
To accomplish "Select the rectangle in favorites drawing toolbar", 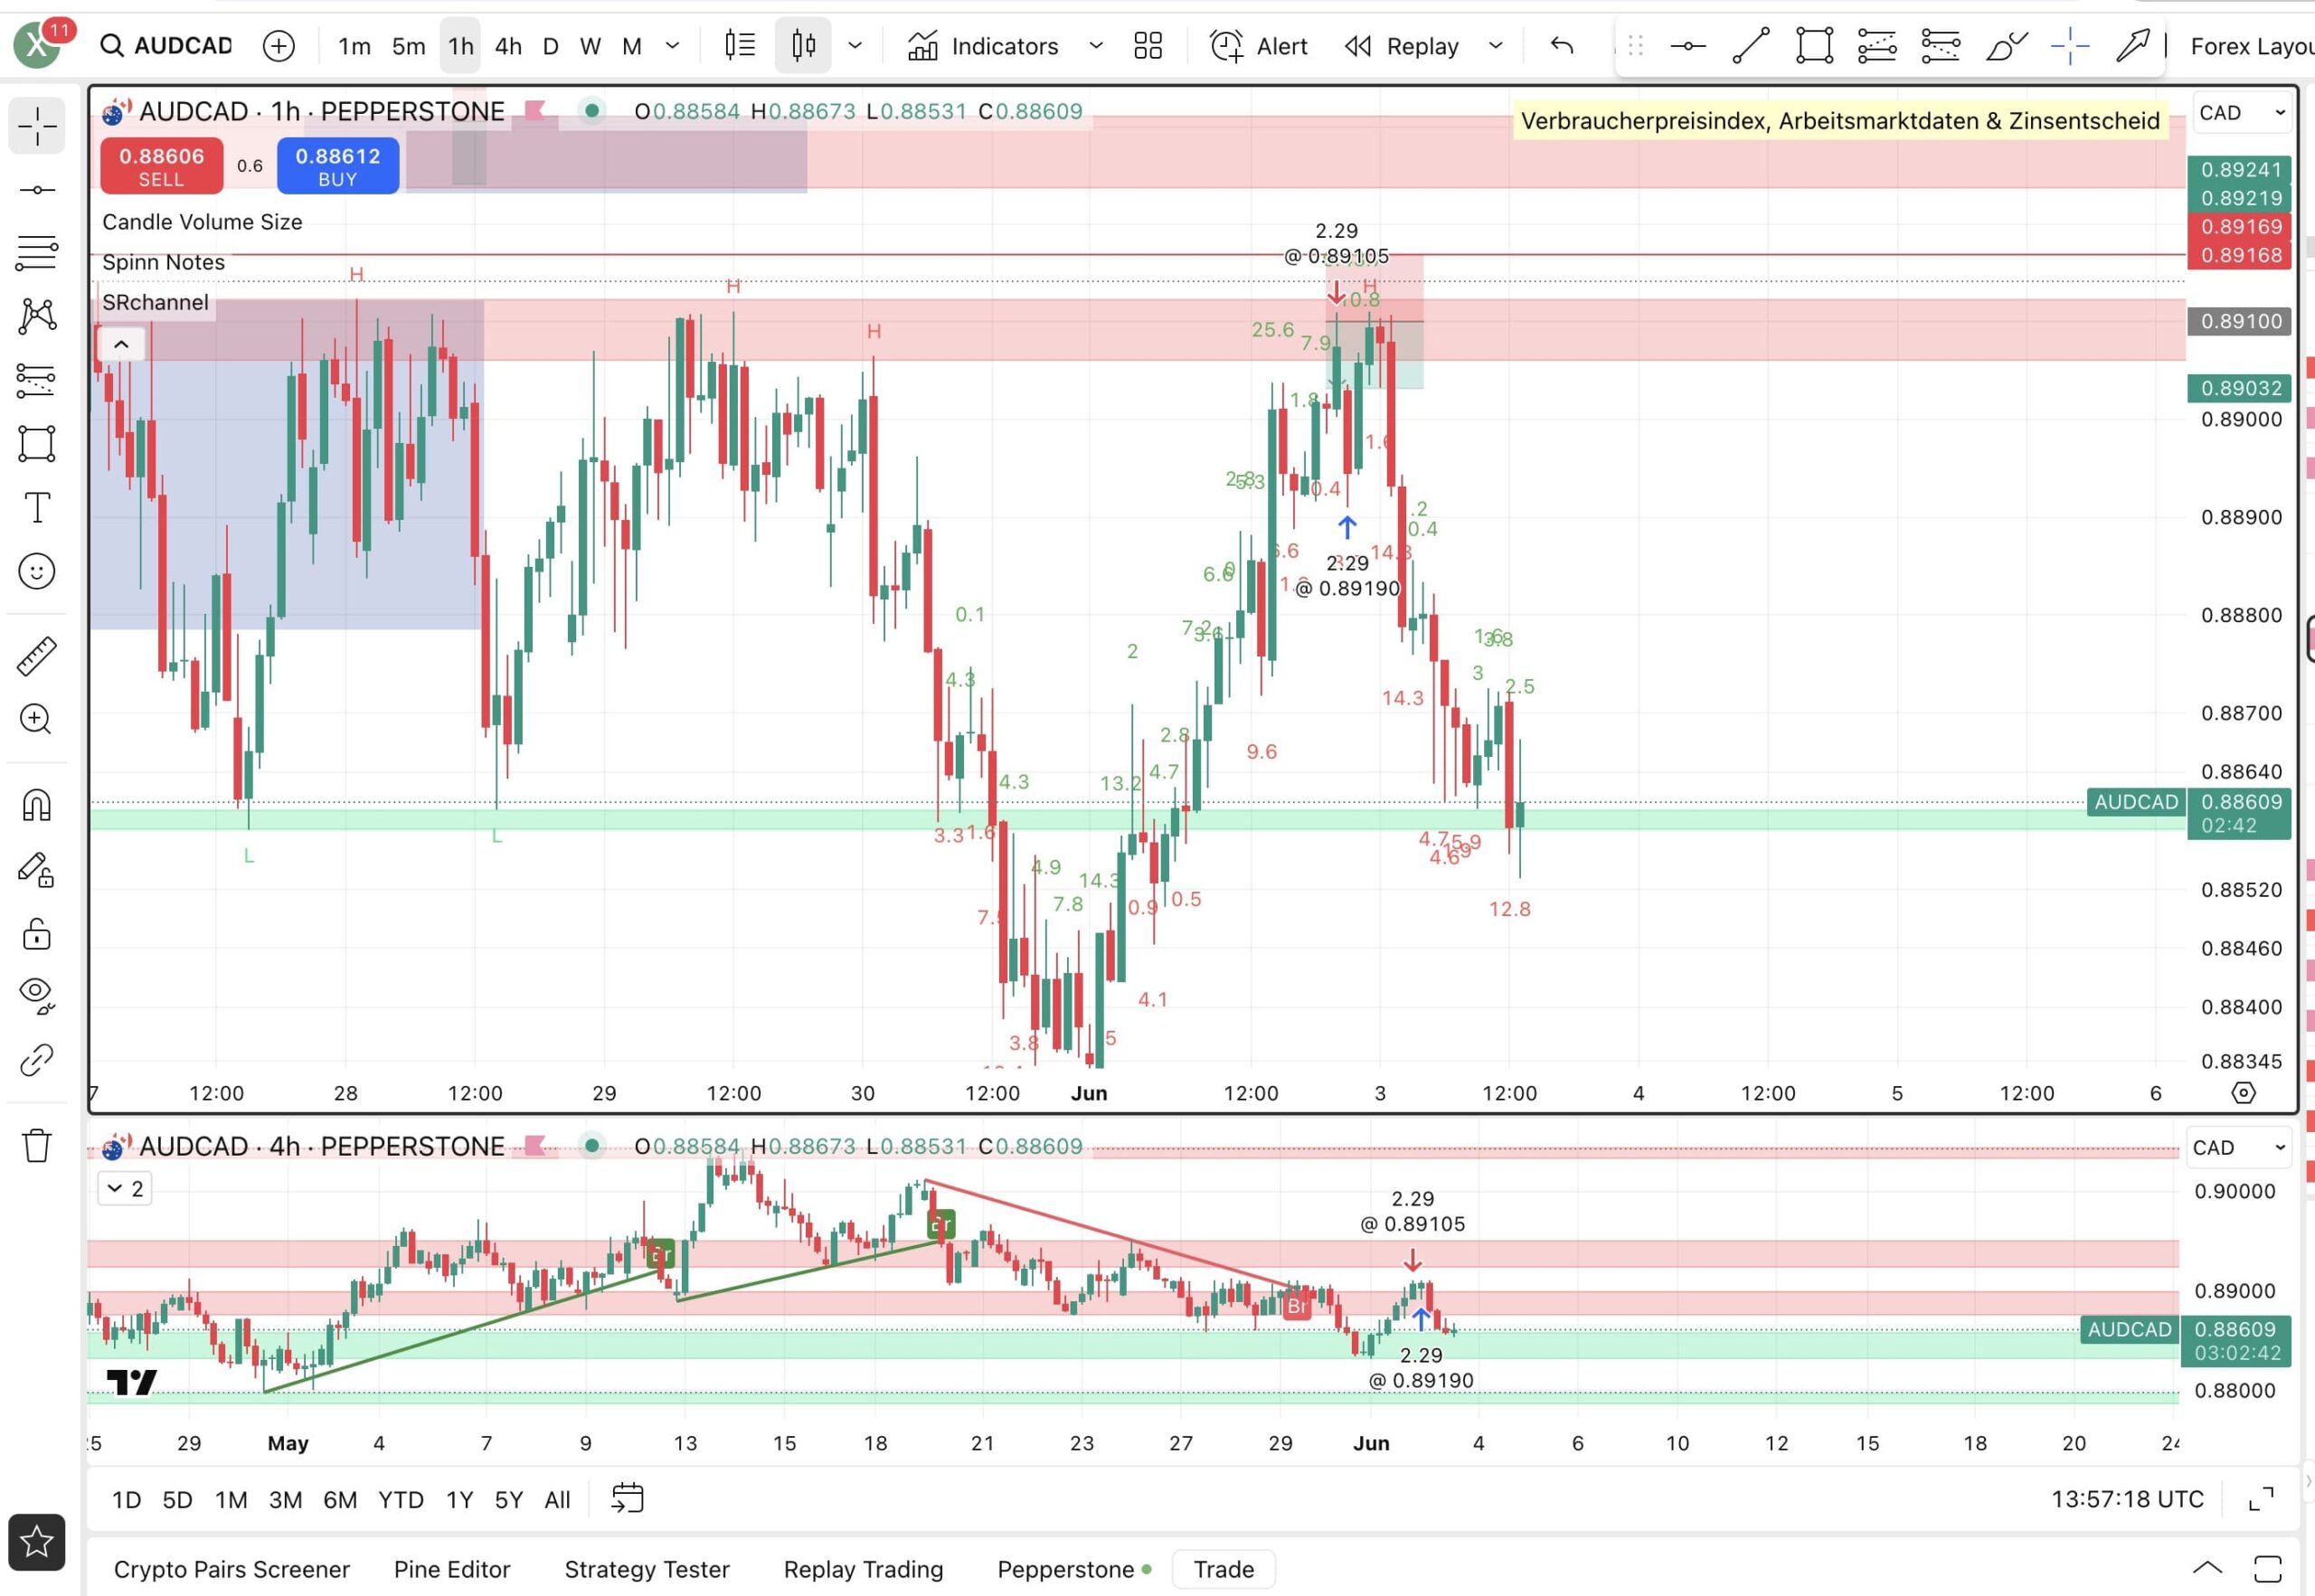I will 1814,46.
